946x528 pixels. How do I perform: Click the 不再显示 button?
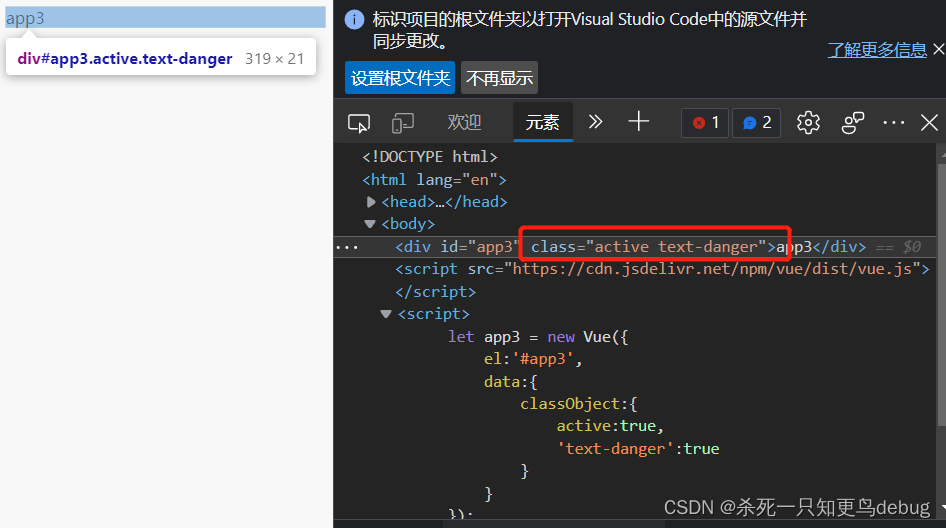tap(499, 78)
